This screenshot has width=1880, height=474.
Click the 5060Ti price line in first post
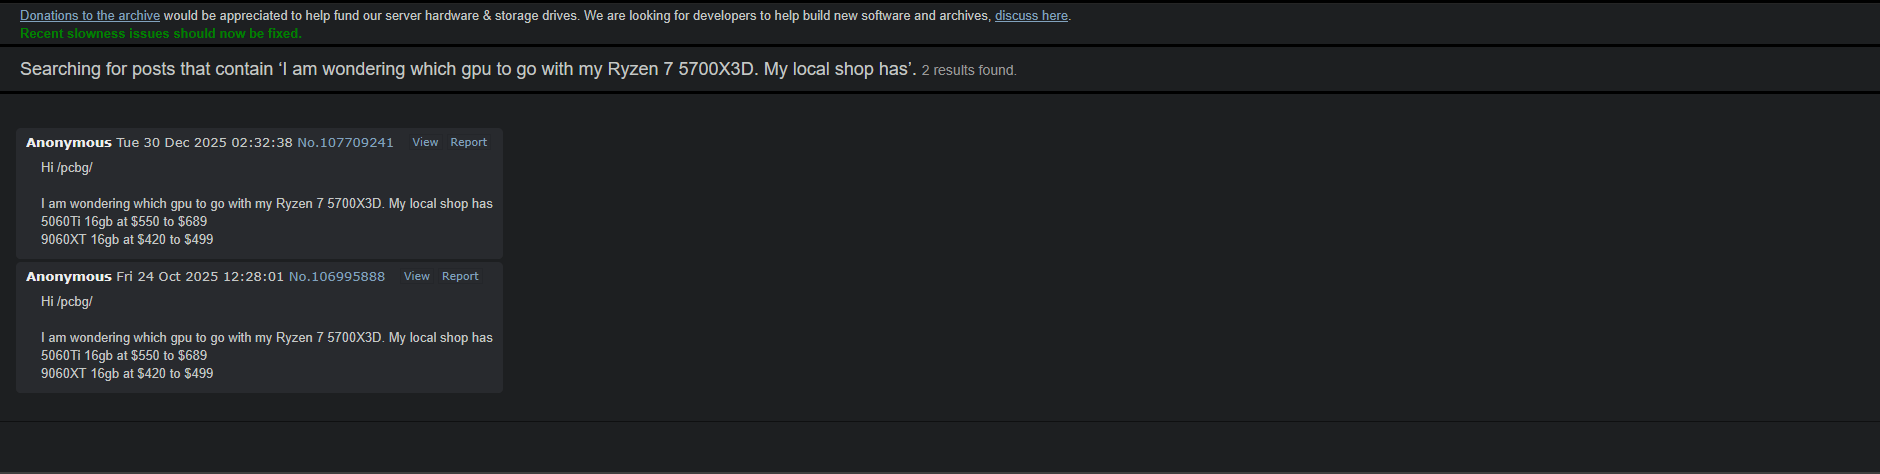point(124,222)
